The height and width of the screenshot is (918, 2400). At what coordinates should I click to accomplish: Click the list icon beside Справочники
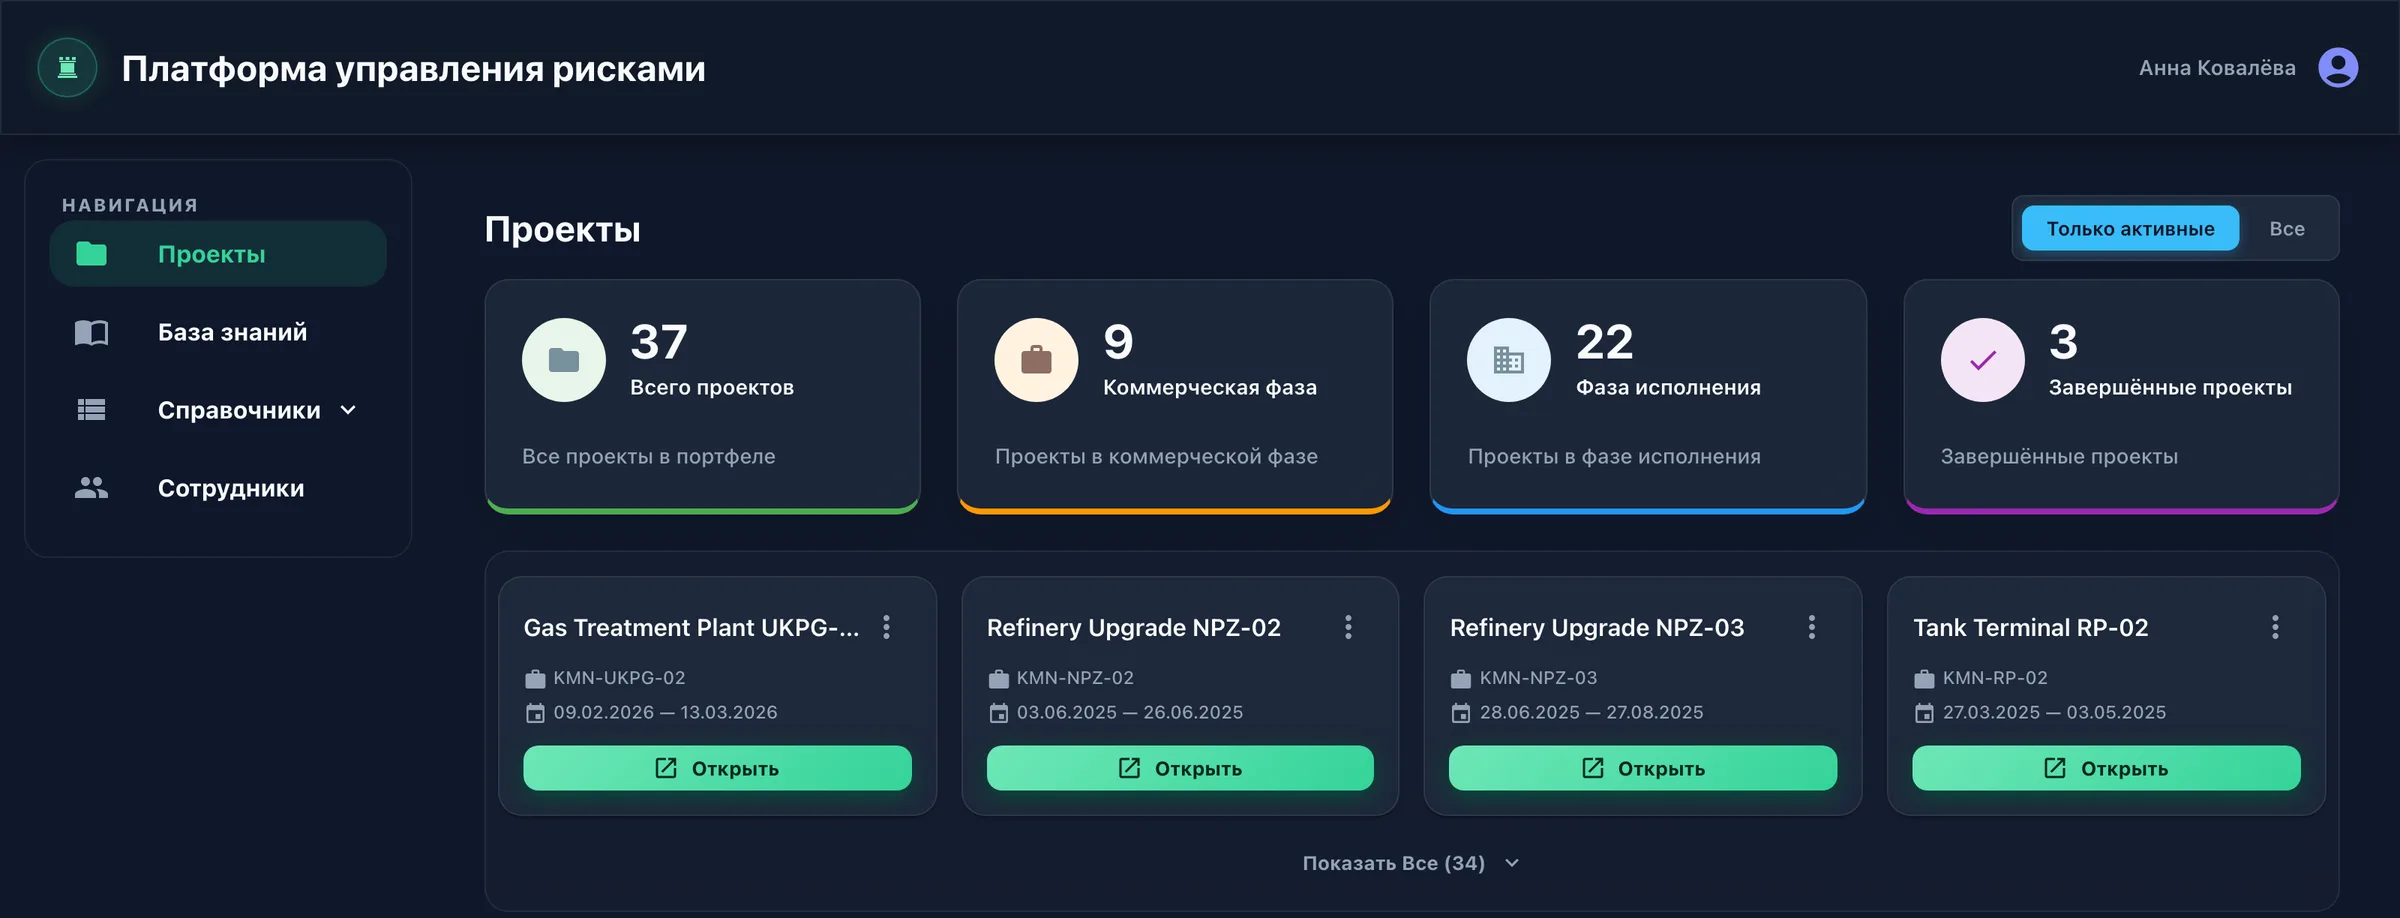pyautogui.click(x=92, y=410)
